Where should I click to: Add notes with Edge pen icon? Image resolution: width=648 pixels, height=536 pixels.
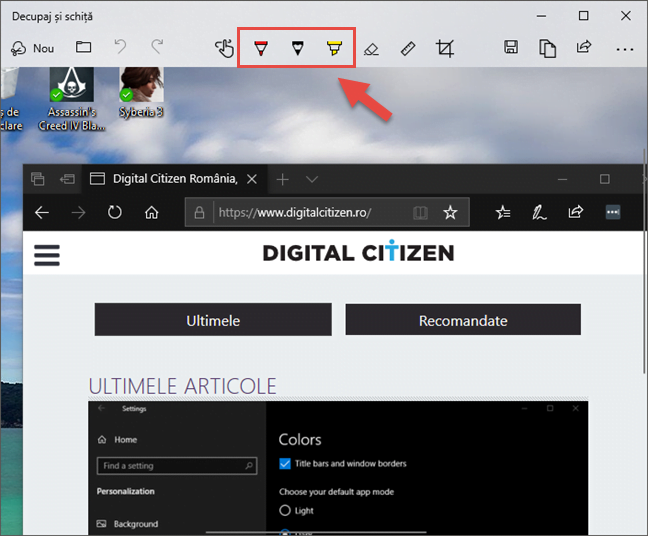click(x=539, y=212)
